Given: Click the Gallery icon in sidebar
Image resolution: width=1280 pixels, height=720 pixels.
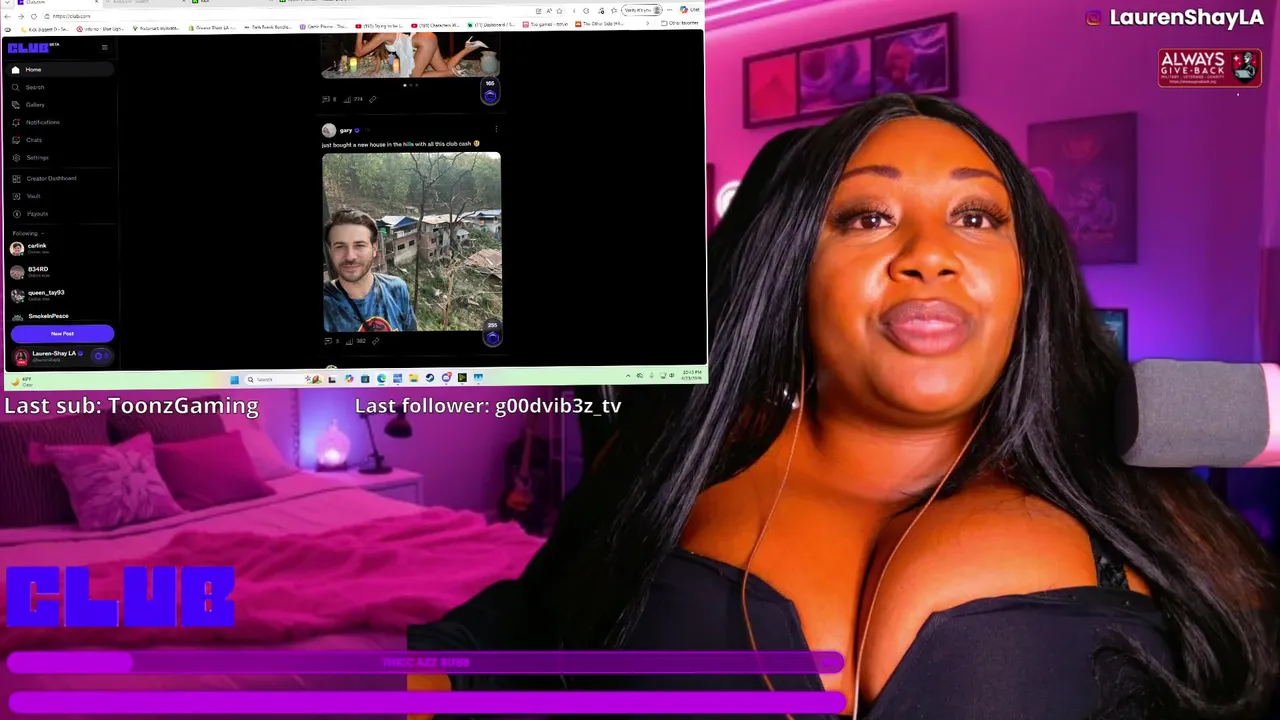Looking at the screenshot, I should coord(16,104).
